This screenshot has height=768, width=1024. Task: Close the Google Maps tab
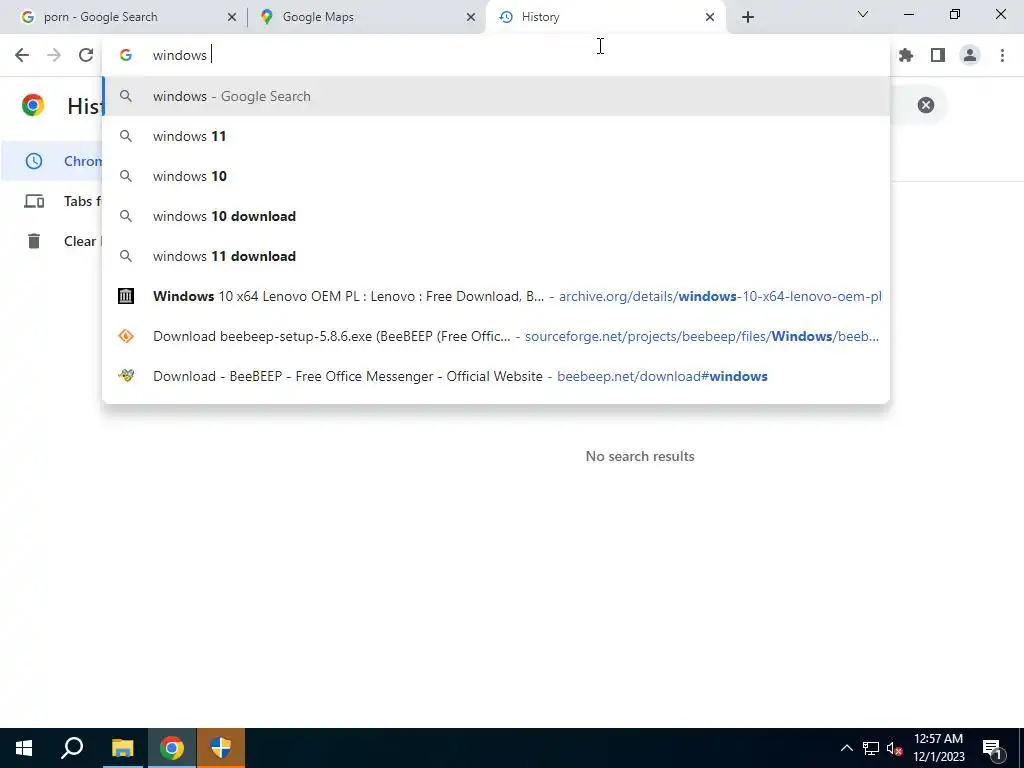471,17
